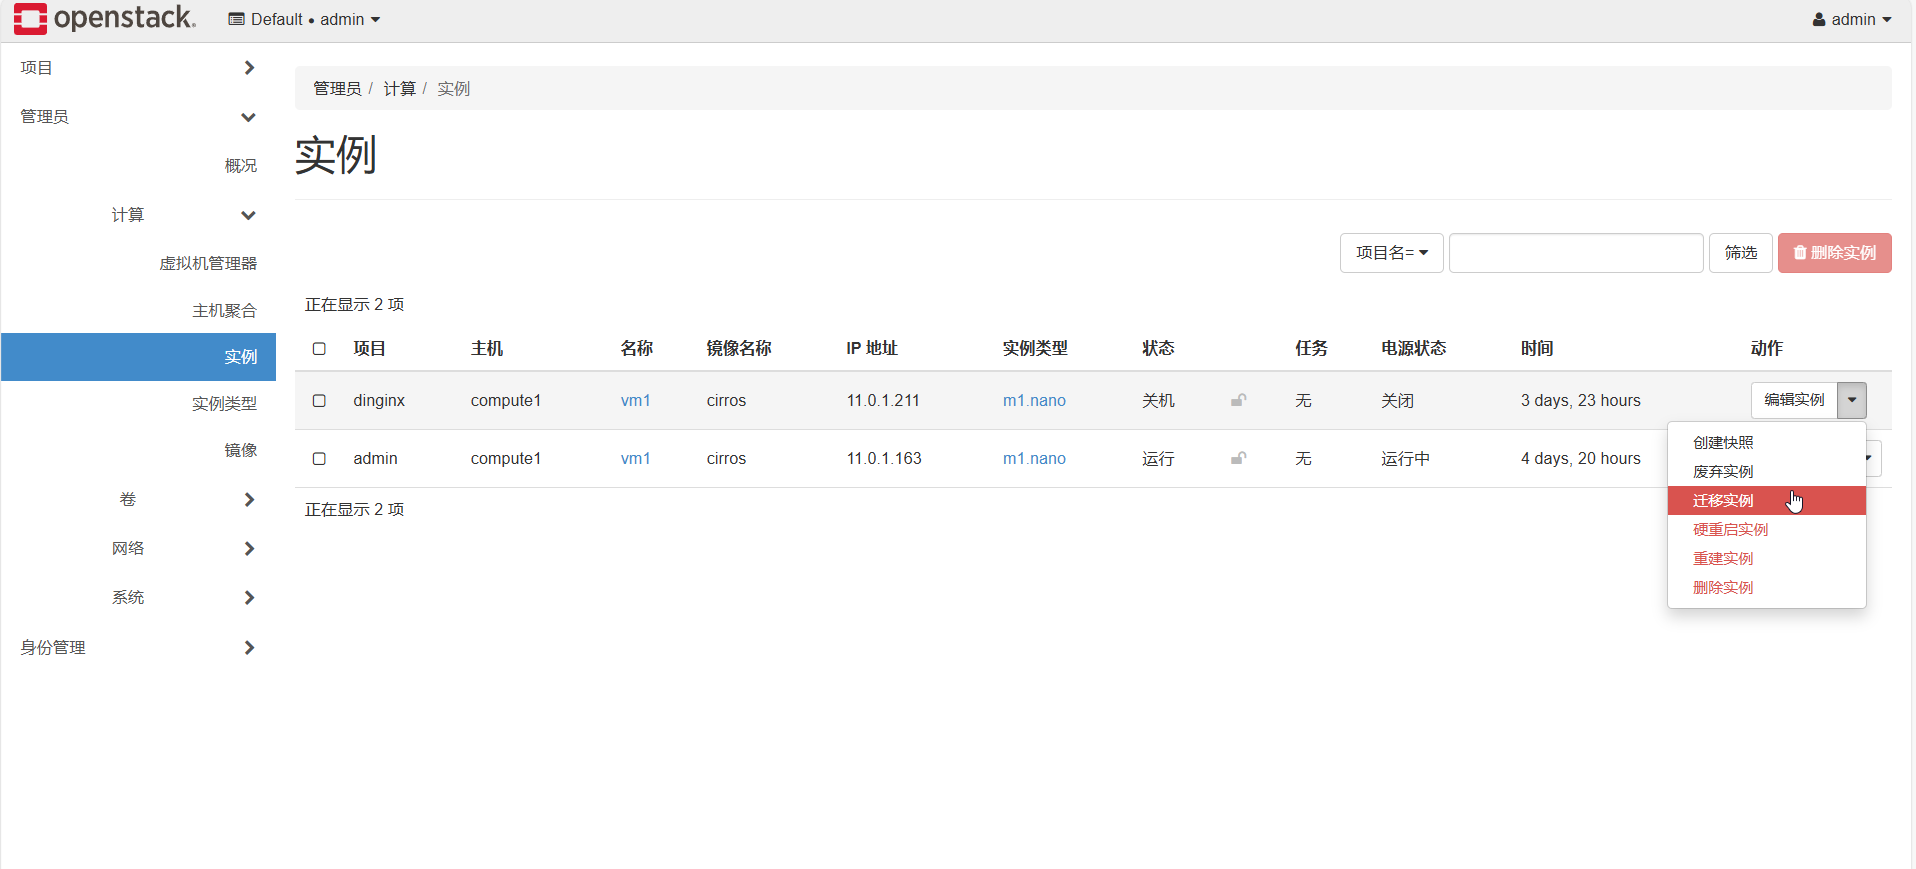
Task: Click the dinginx project name cell
Action: (x=379, y=400)
